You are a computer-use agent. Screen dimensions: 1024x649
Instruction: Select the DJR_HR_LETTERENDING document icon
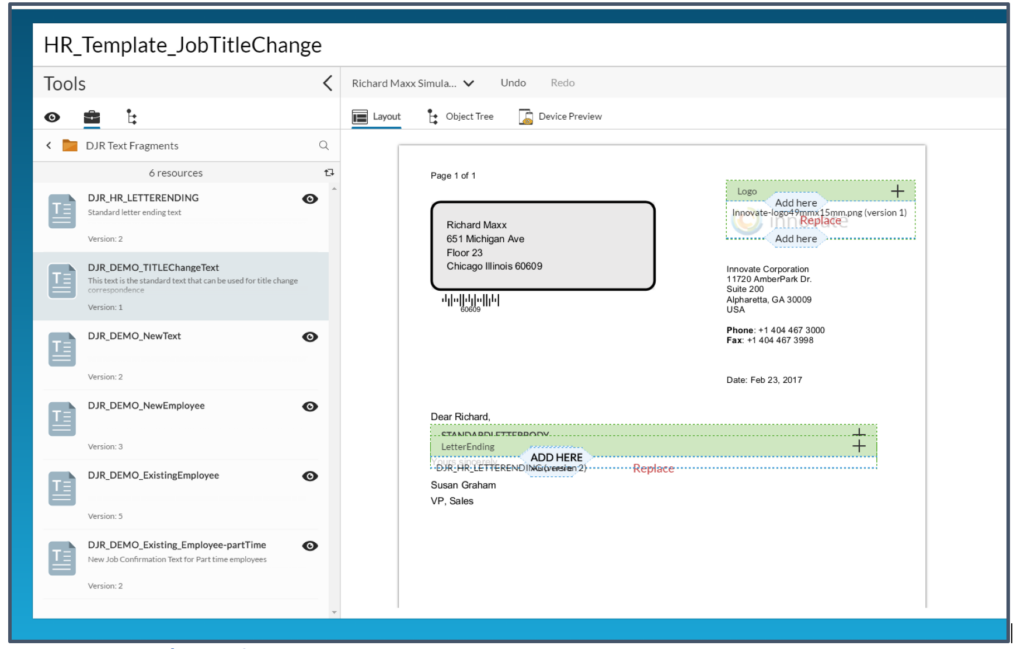[x=62, y=212]
